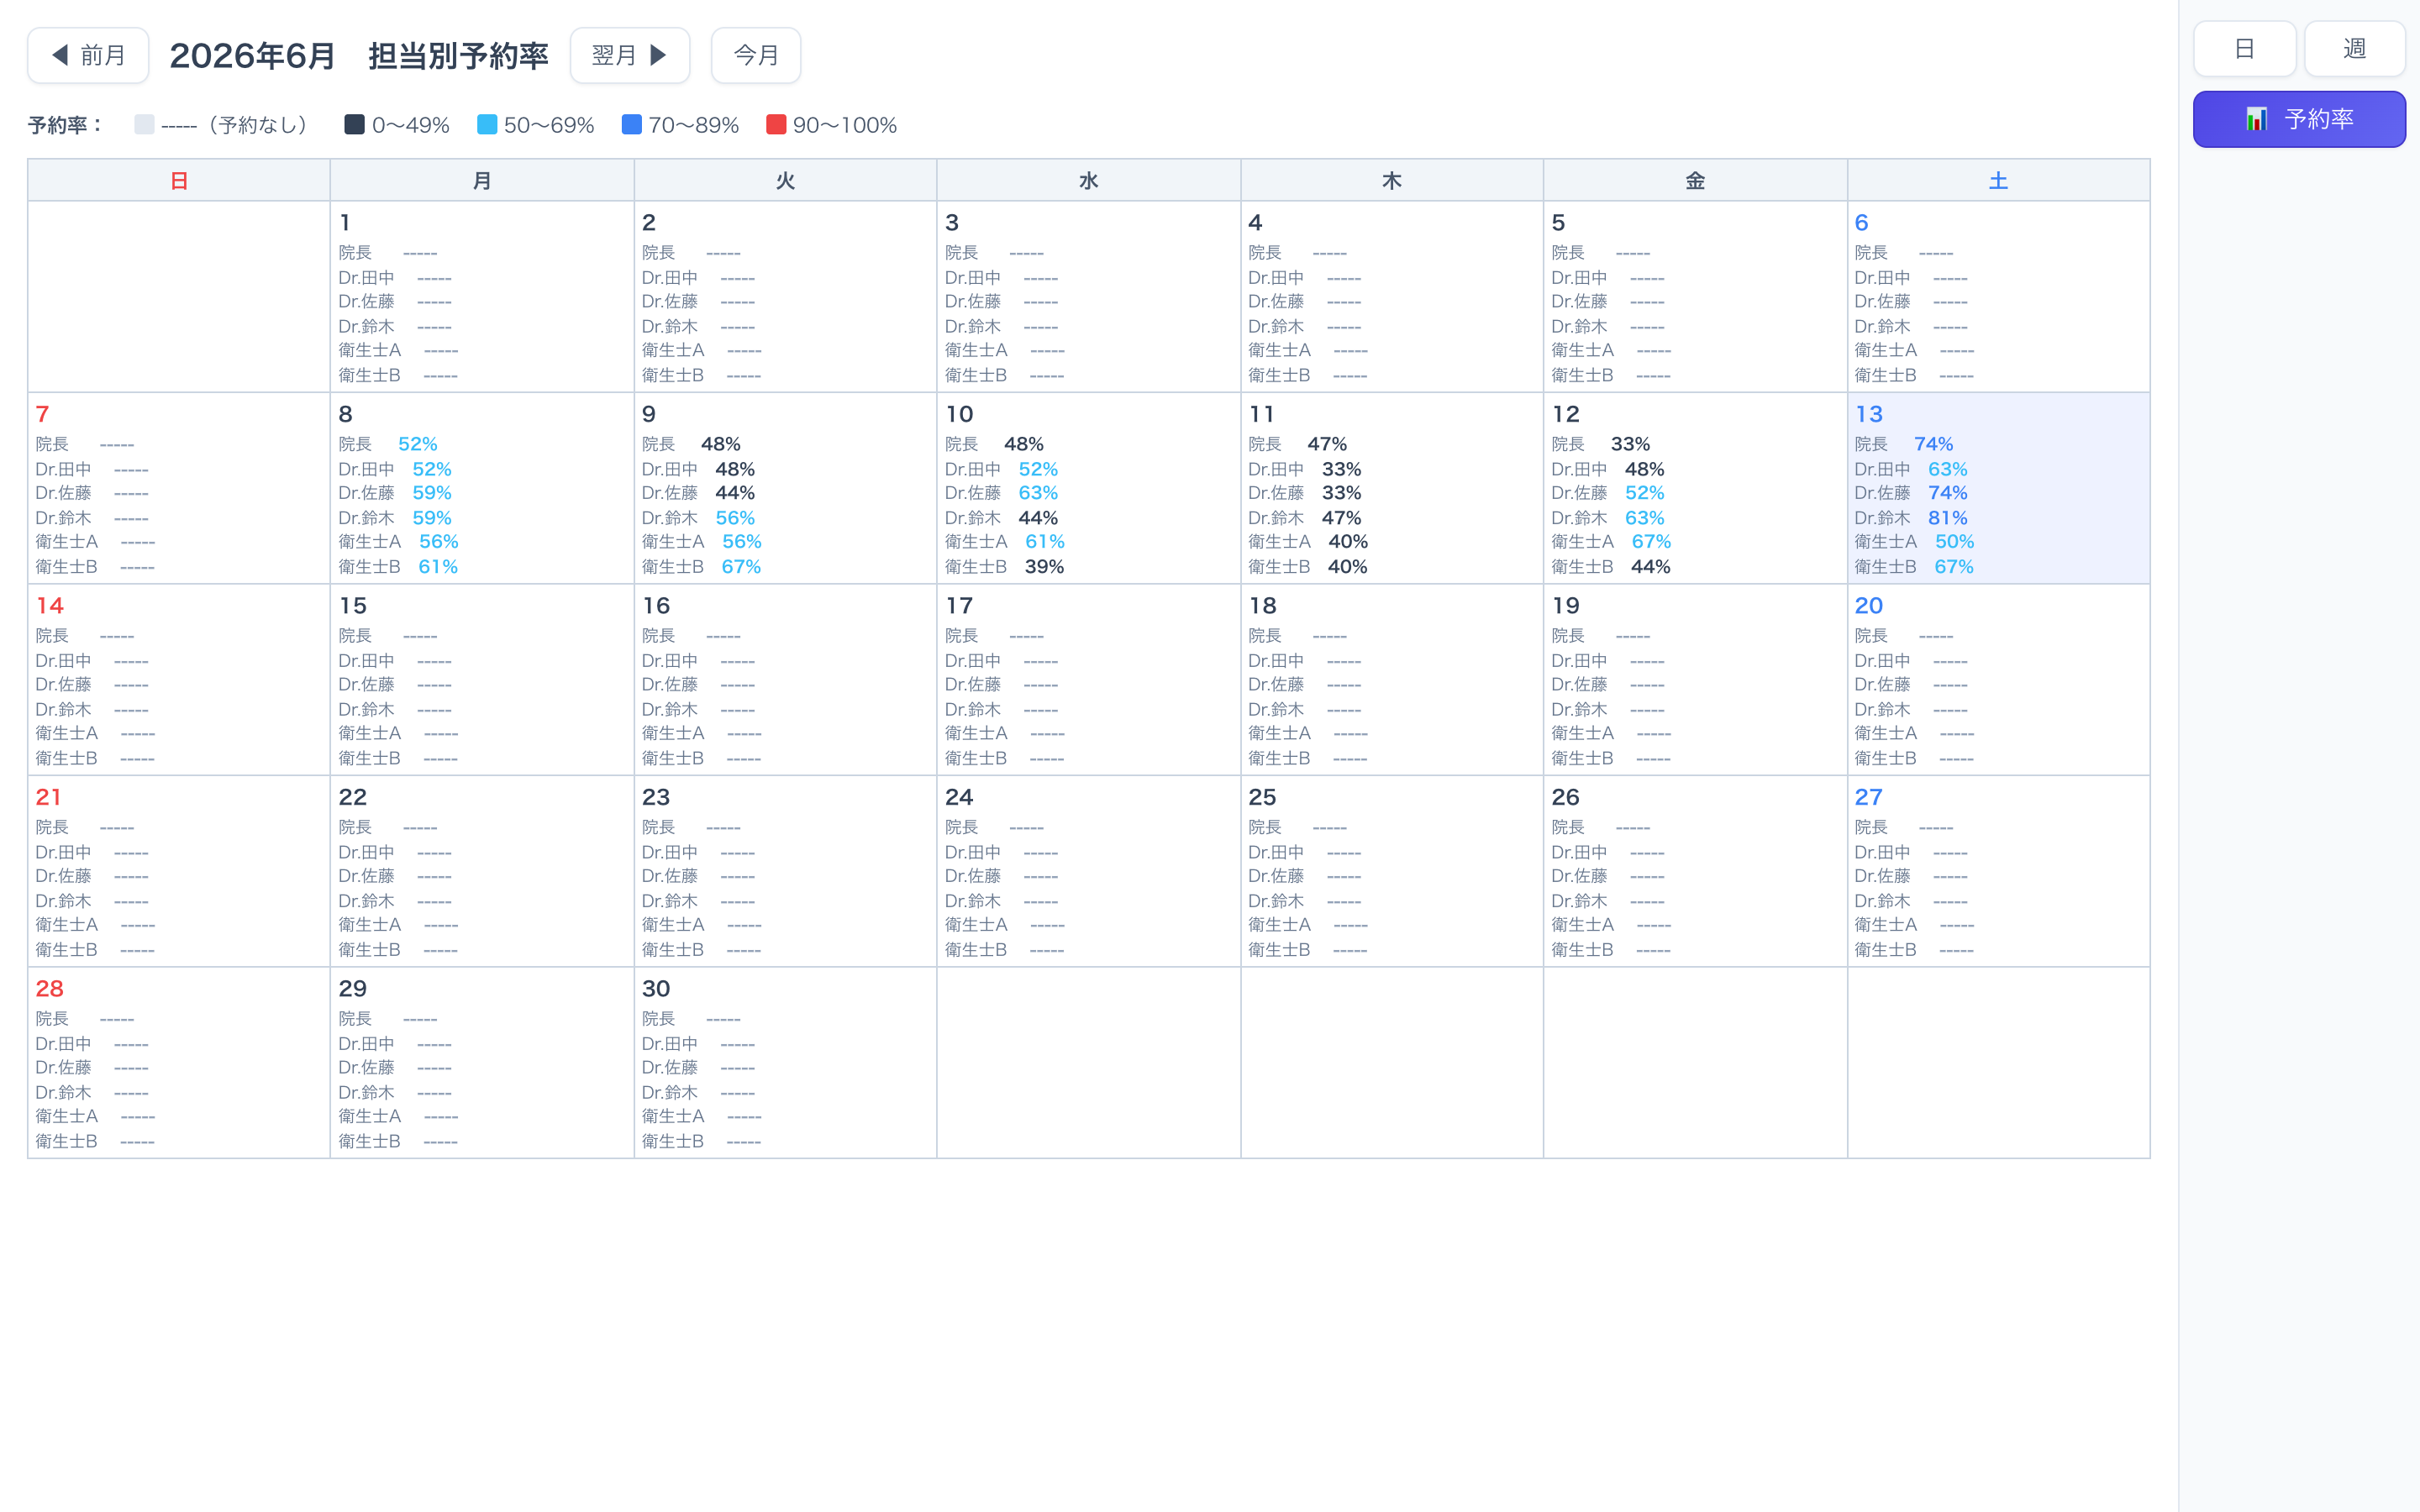Click the 2026年6月 担当別予約率 heading
Image resolution: width=2420 pixels, height=1512 pixels.
tap(359, 55)
